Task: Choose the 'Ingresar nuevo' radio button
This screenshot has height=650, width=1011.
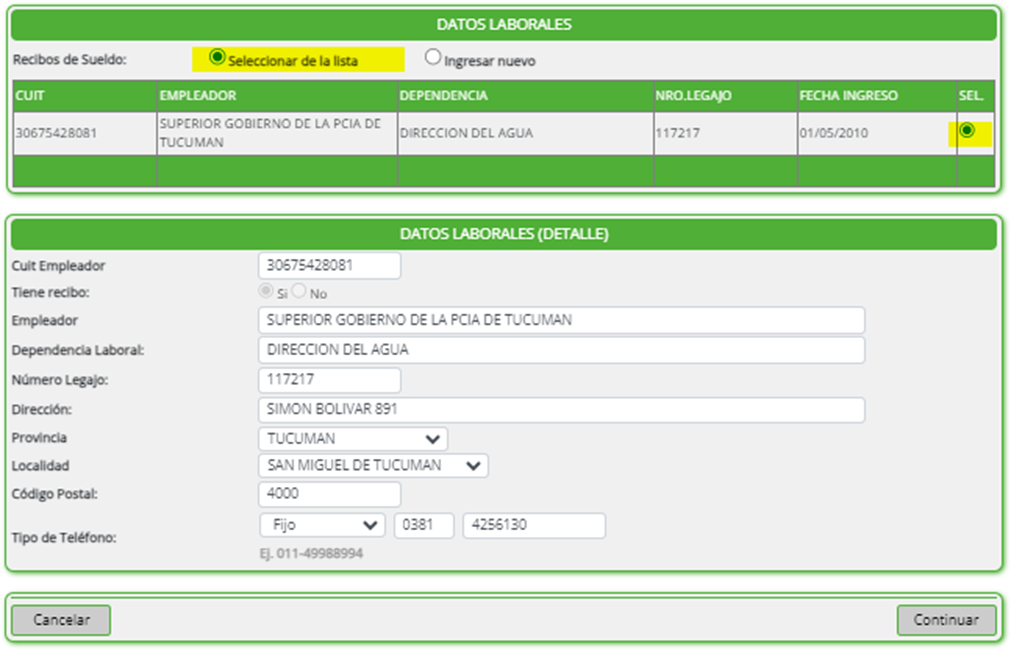Action: coord(433,58)
